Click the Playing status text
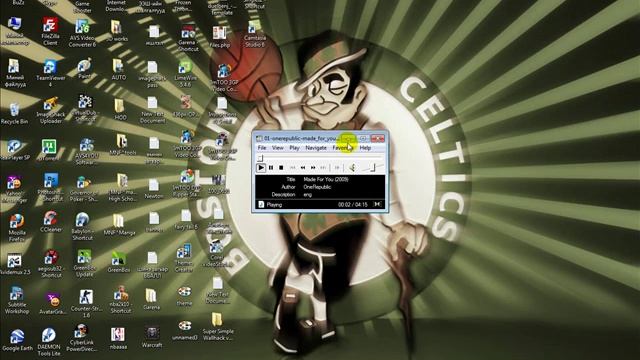The width and height of the screenshot is (640, 360). 274,204
